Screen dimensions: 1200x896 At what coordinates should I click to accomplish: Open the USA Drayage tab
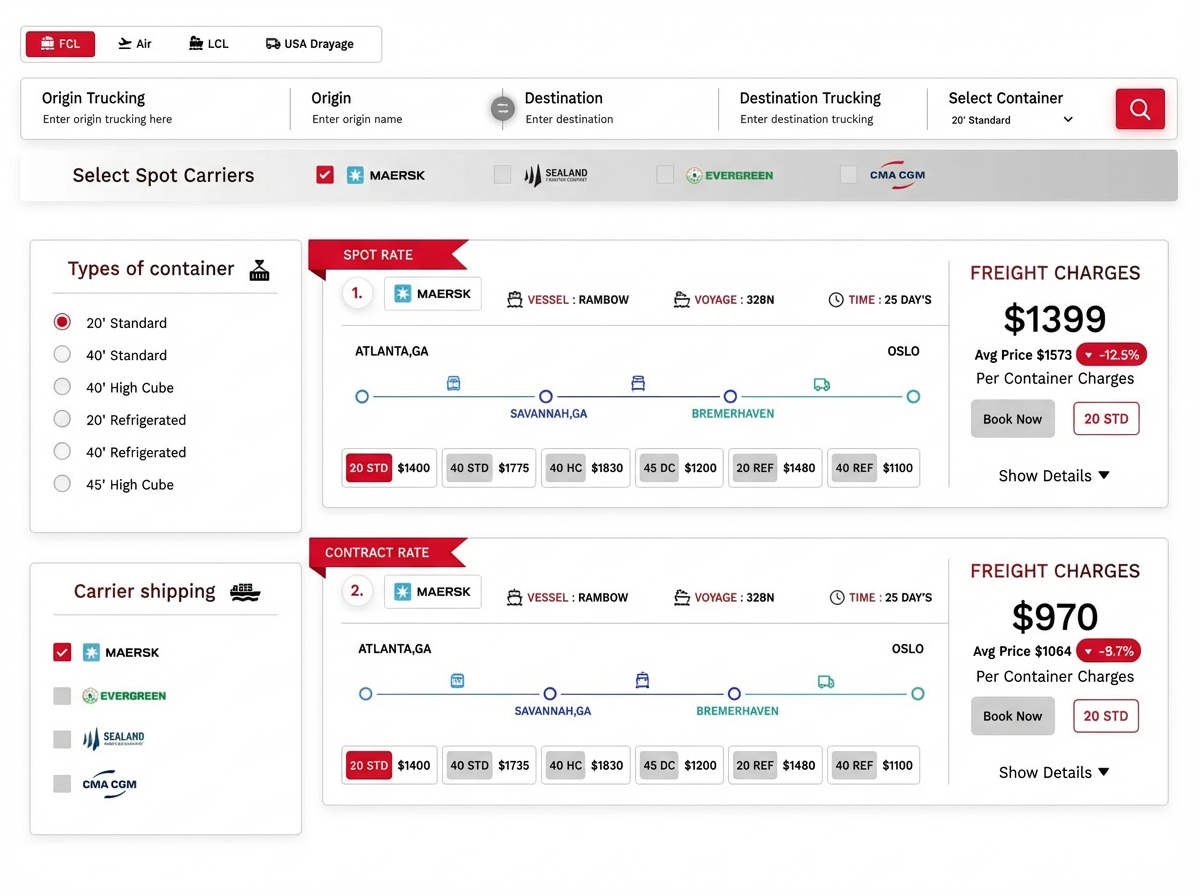(309, 44)
